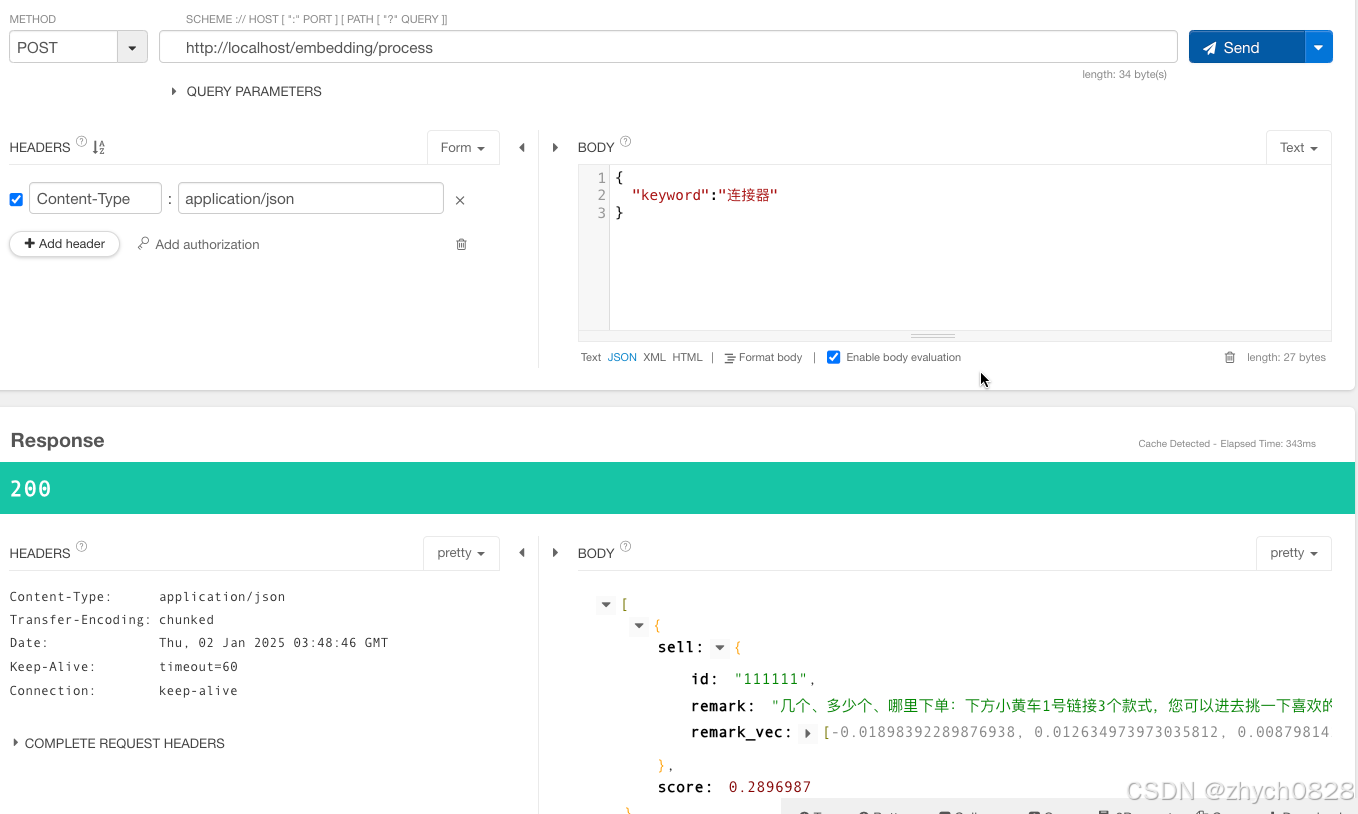
Task: Edit the Content-Type header name field
Action: click(95, 198)
